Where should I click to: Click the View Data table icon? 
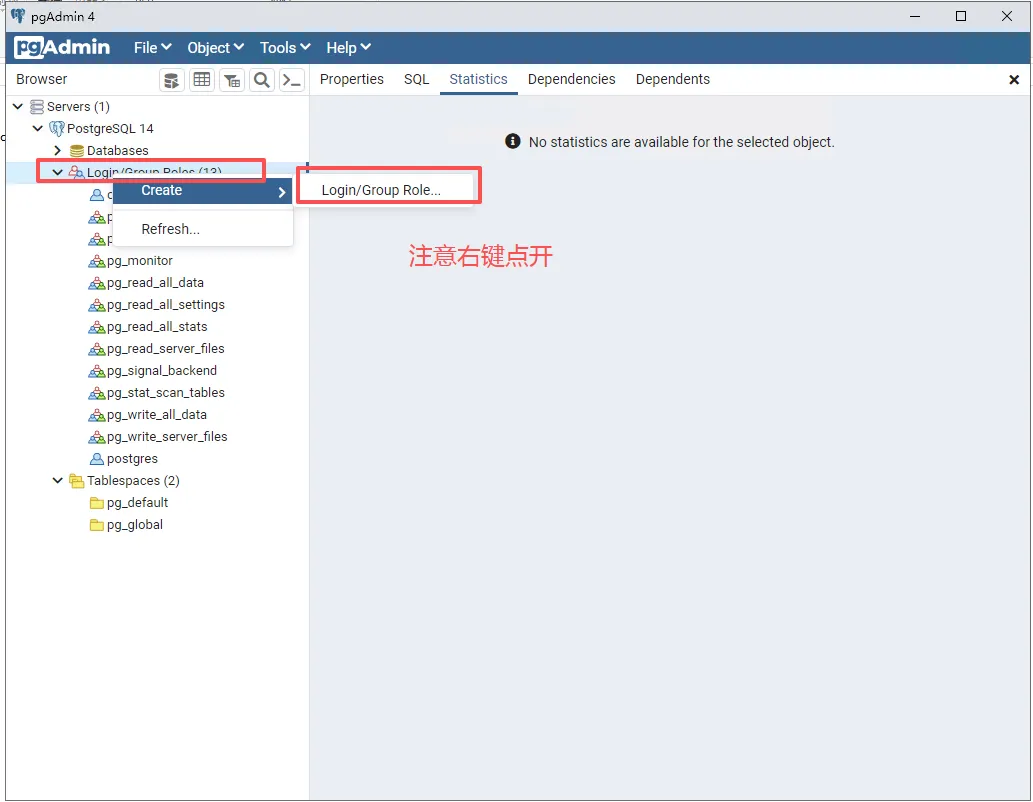pyautogui.click(x=202, y=80)
